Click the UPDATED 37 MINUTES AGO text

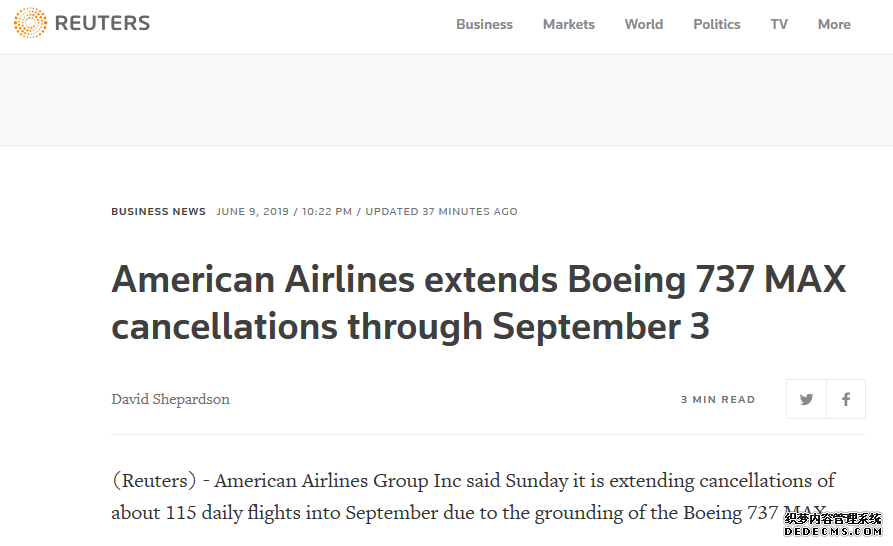[441, 211]
